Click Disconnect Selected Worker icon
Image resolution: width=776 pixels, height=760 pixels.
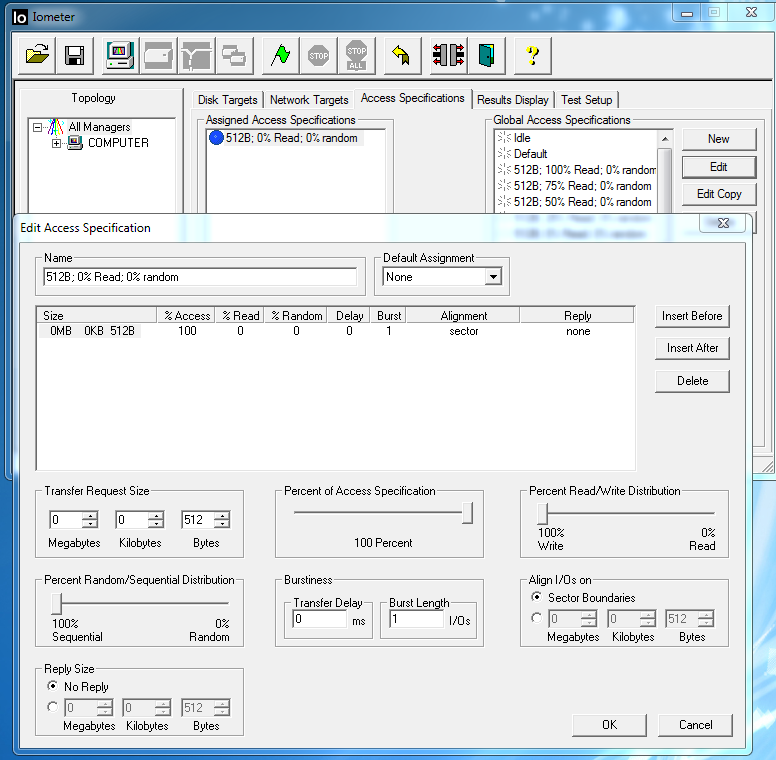448,55
